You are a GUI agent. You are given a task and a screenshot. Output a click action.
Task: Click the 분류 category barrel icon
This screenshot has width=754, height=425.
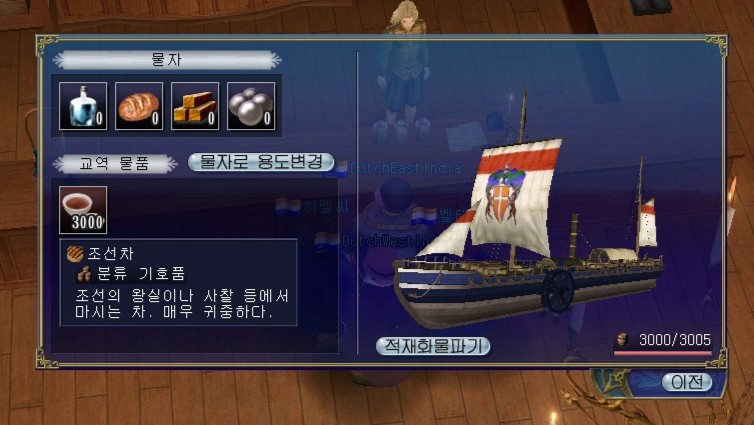85,274
